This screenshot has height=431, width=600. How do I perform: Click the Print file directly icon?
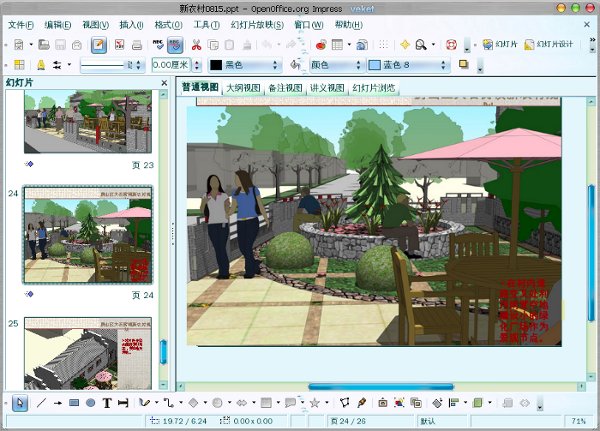[x=137, y=45]
